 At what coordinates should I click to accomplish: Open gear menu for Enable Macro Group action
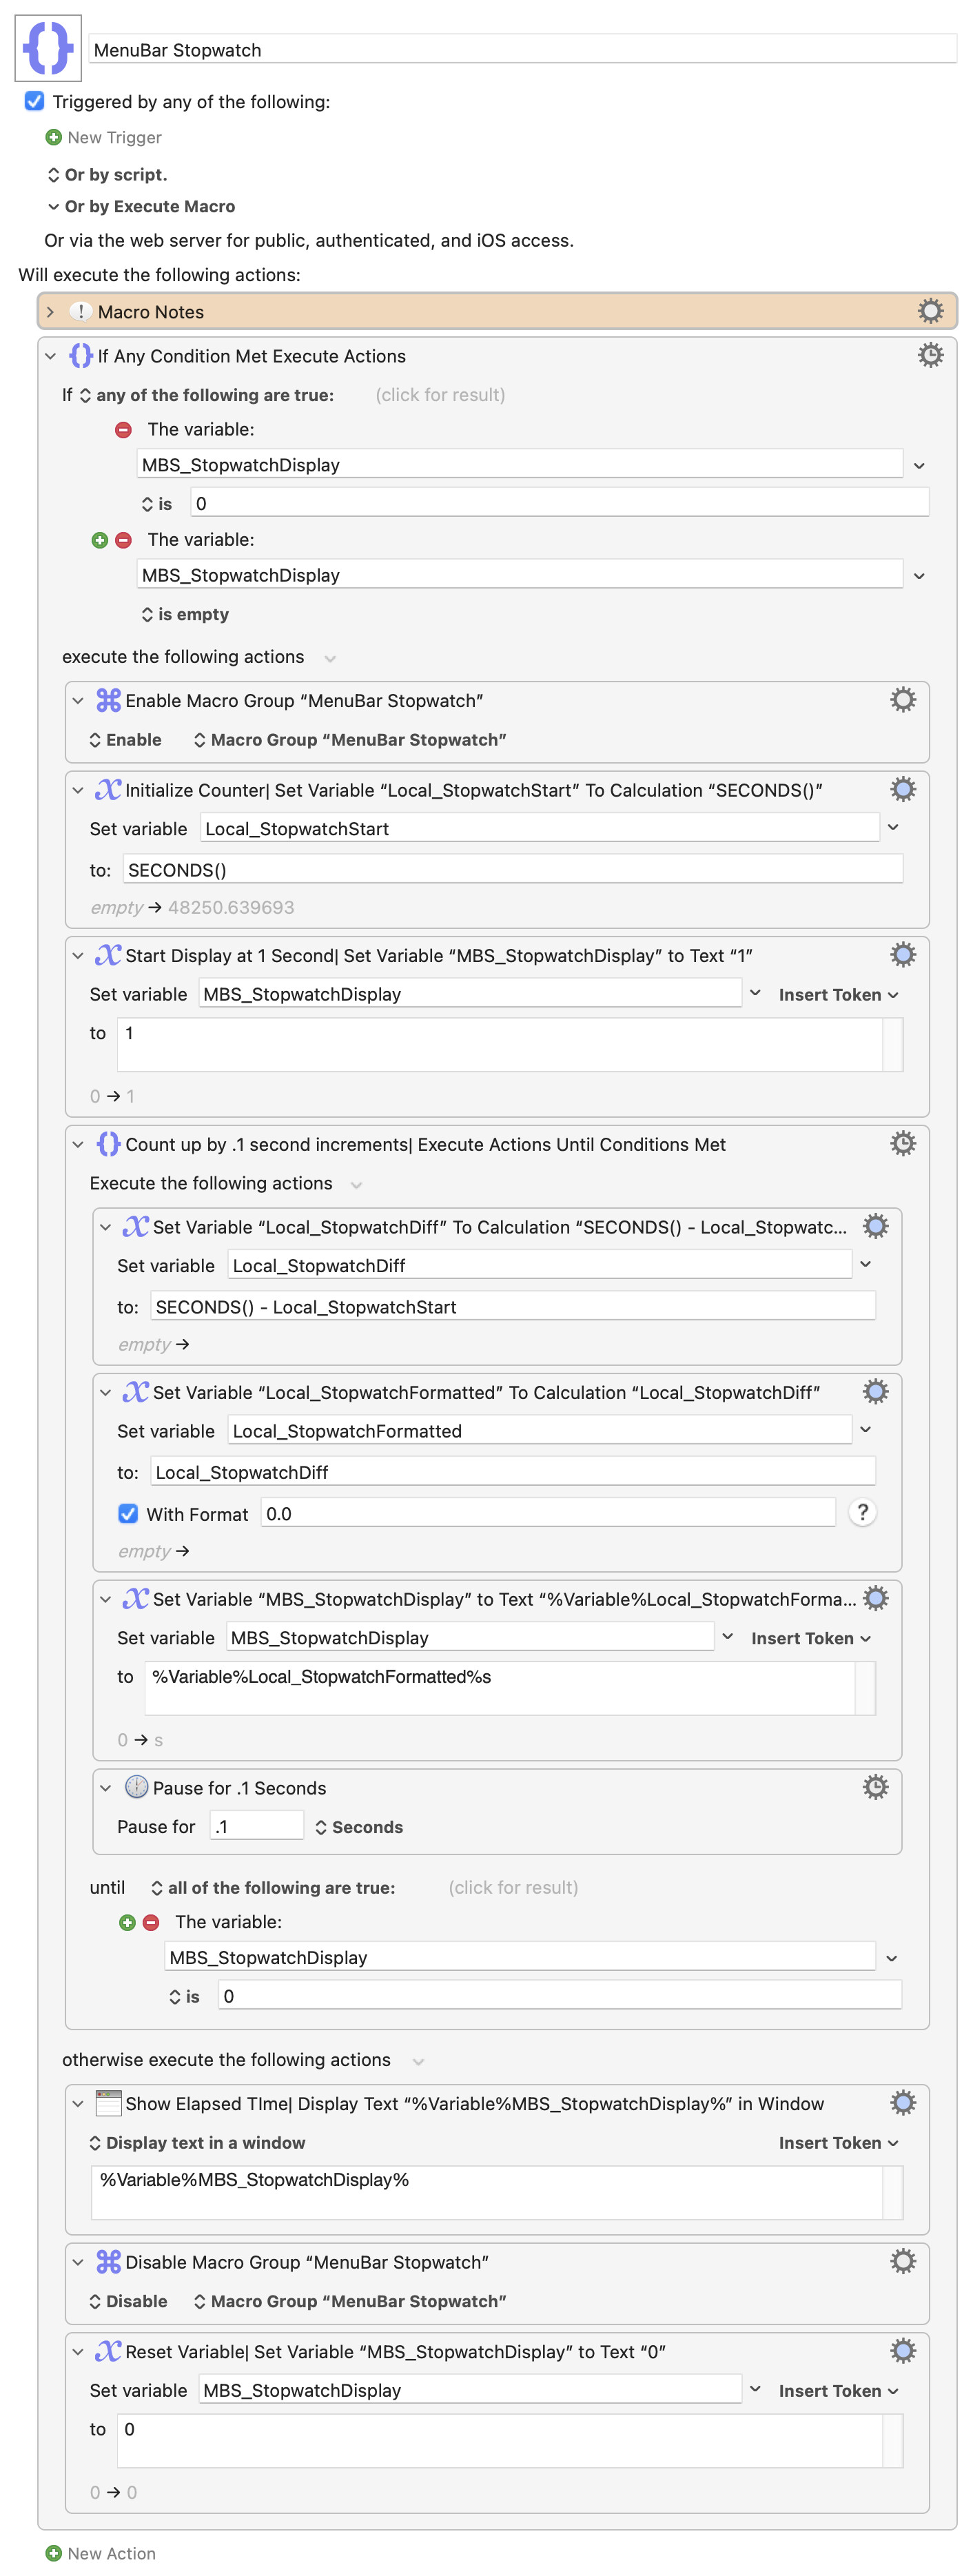tap(902, 700)
